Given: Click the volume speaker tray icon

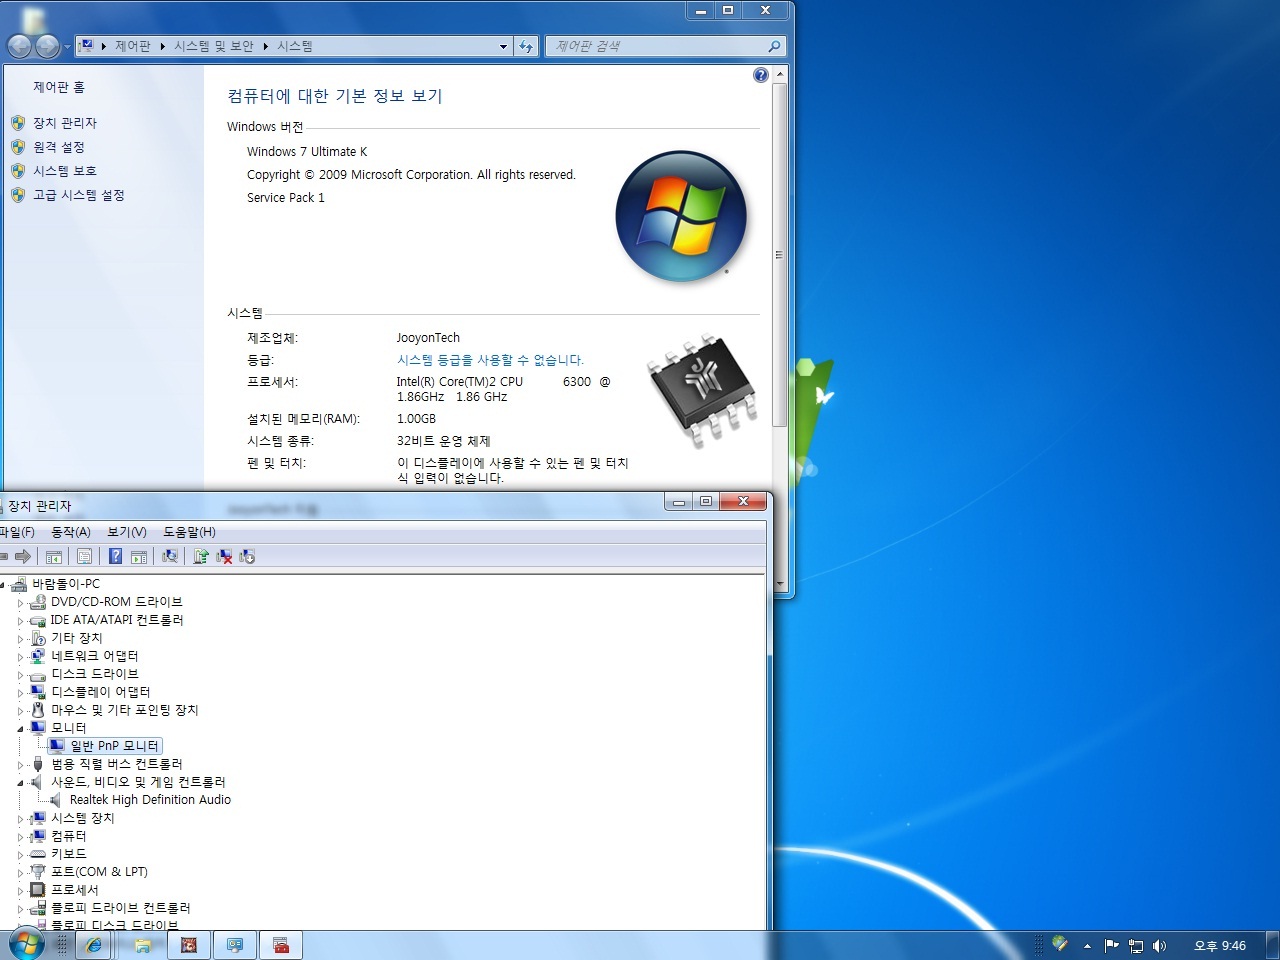Looking at the screenshot, I should [x=1160, y=946].
